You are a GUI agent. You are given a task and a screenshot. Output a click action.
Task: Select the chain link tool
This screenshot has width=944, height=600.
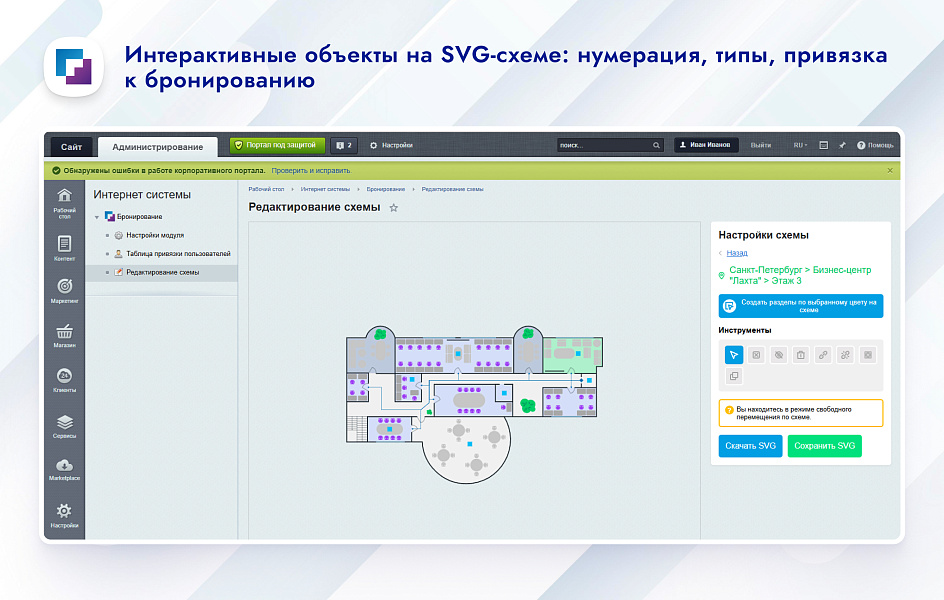(823, 355)
